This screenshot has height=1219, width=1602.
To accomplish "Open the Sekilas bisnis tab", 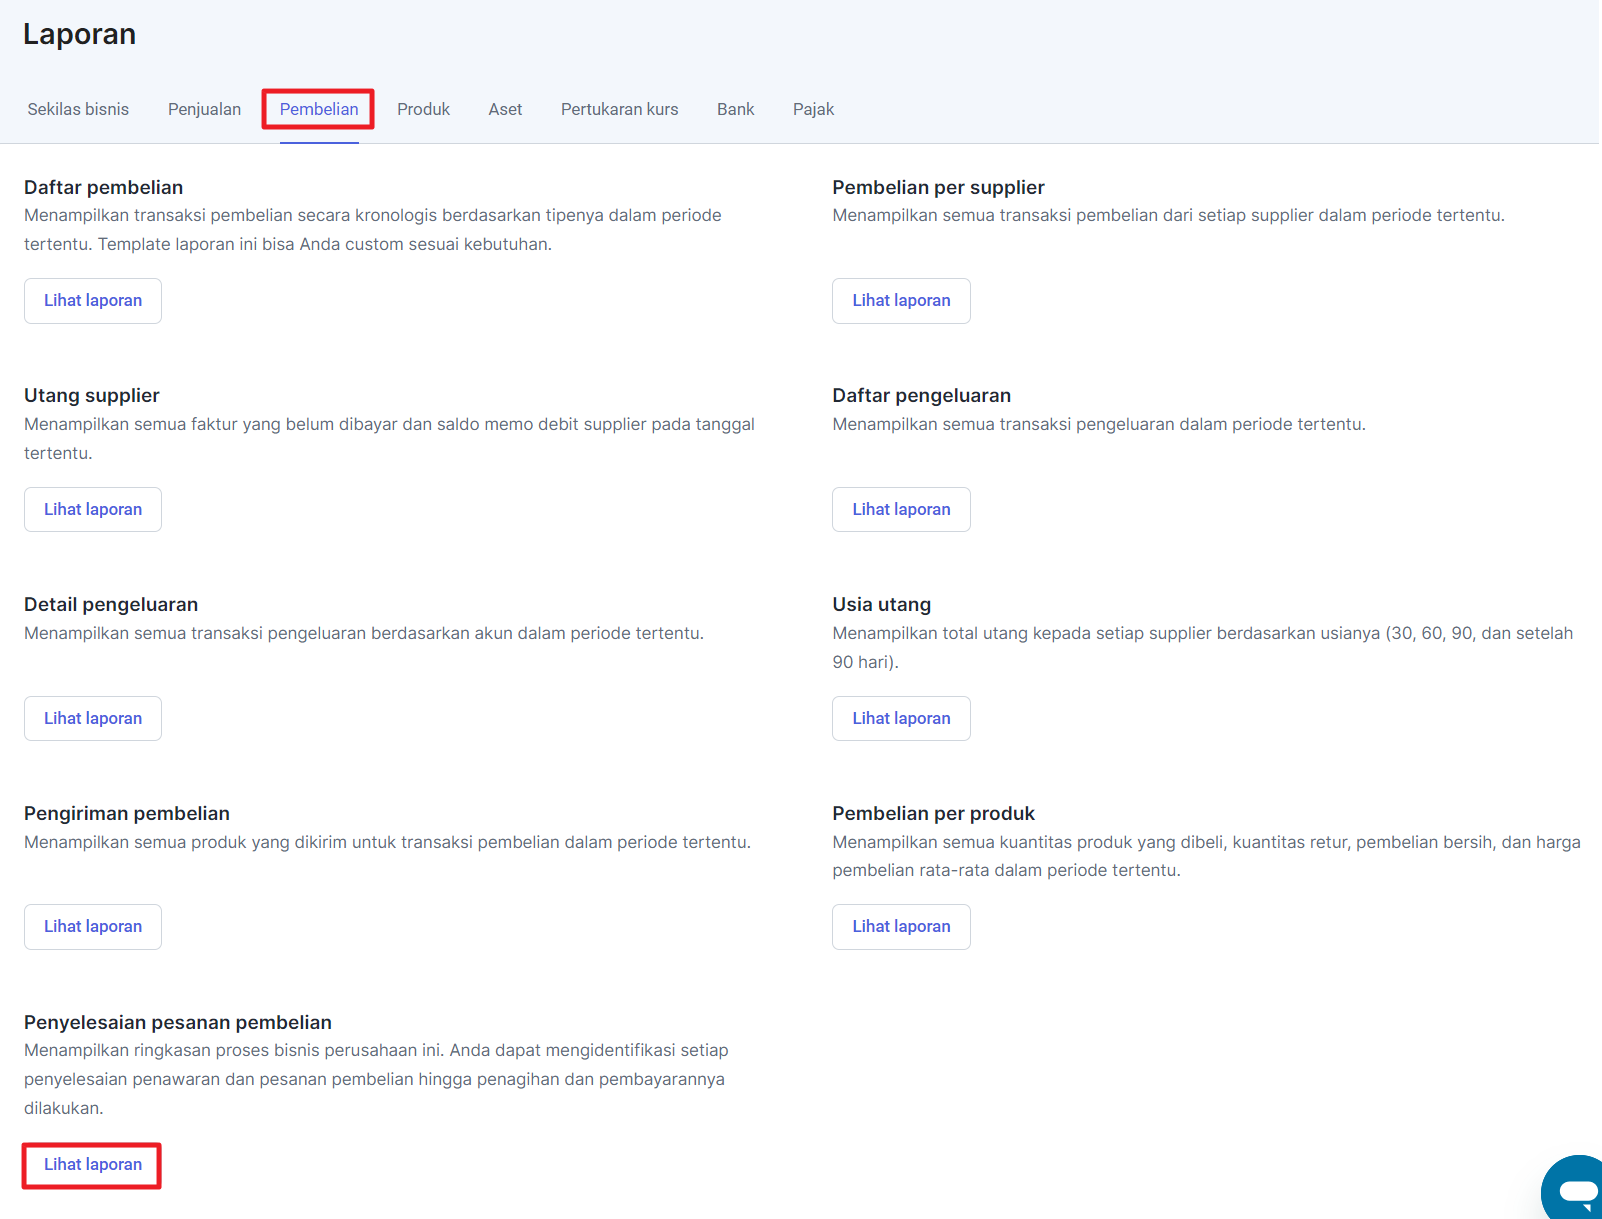I will [78, 109].
